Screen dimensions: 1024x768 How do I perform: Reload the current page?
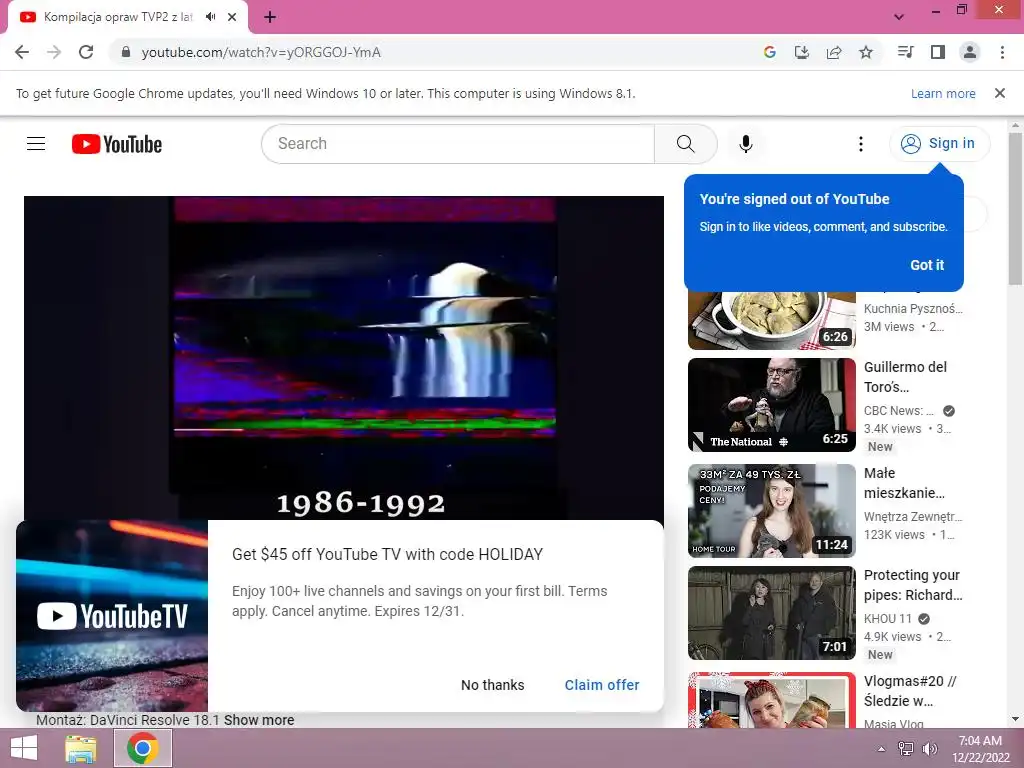tap(86, 52)
